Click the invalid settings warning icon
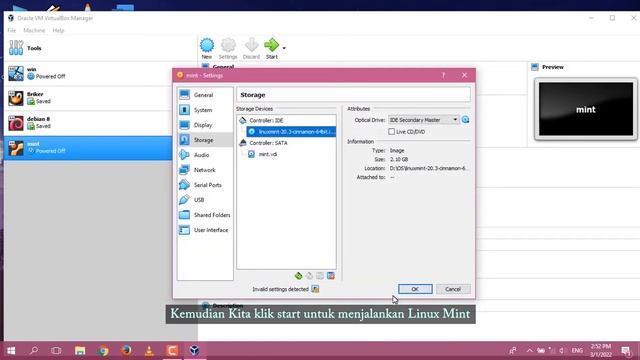 (315, 289)
